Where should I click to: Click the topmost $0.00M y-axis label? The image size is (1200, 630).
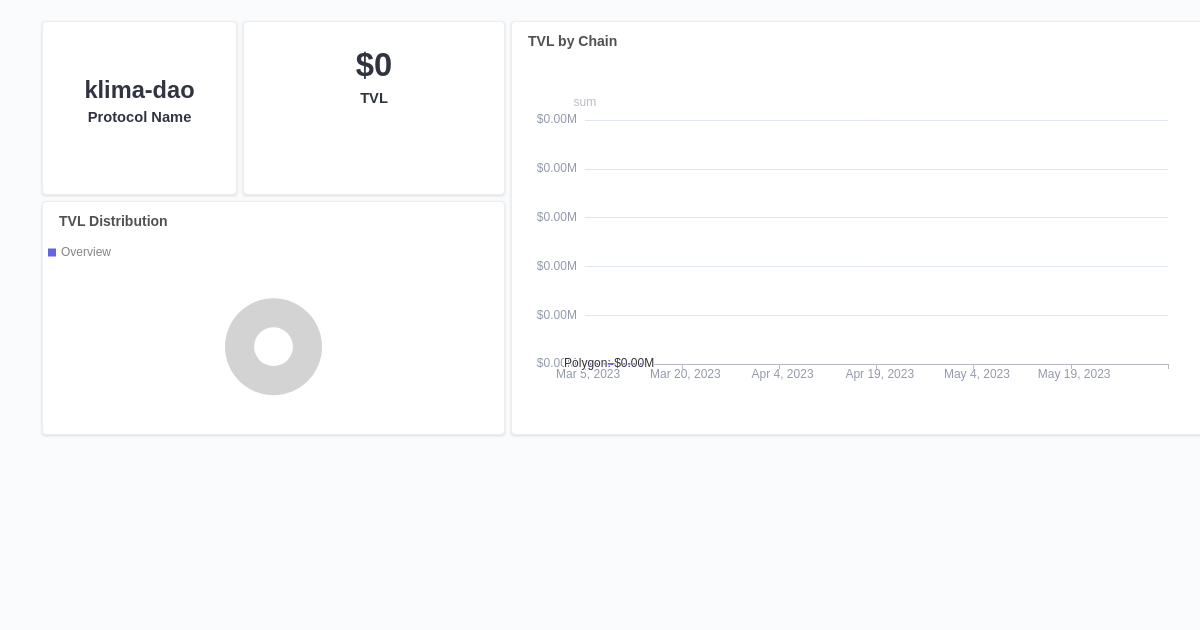pyautogui.click(x=556, y=119)
